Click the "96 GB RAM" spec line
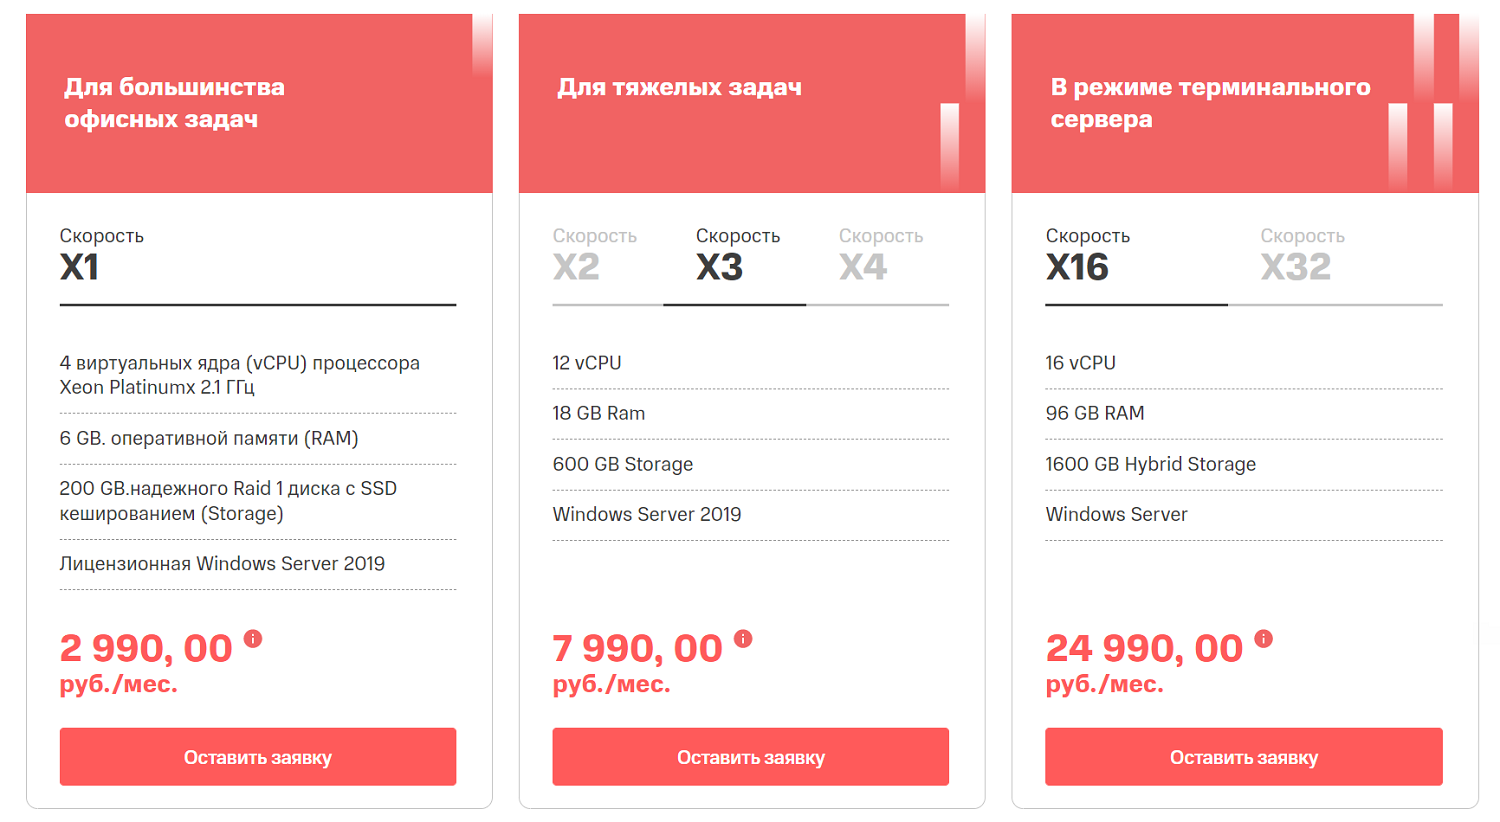The width and height of the screenshot is (1500, 822). (x=1095, y=413)
